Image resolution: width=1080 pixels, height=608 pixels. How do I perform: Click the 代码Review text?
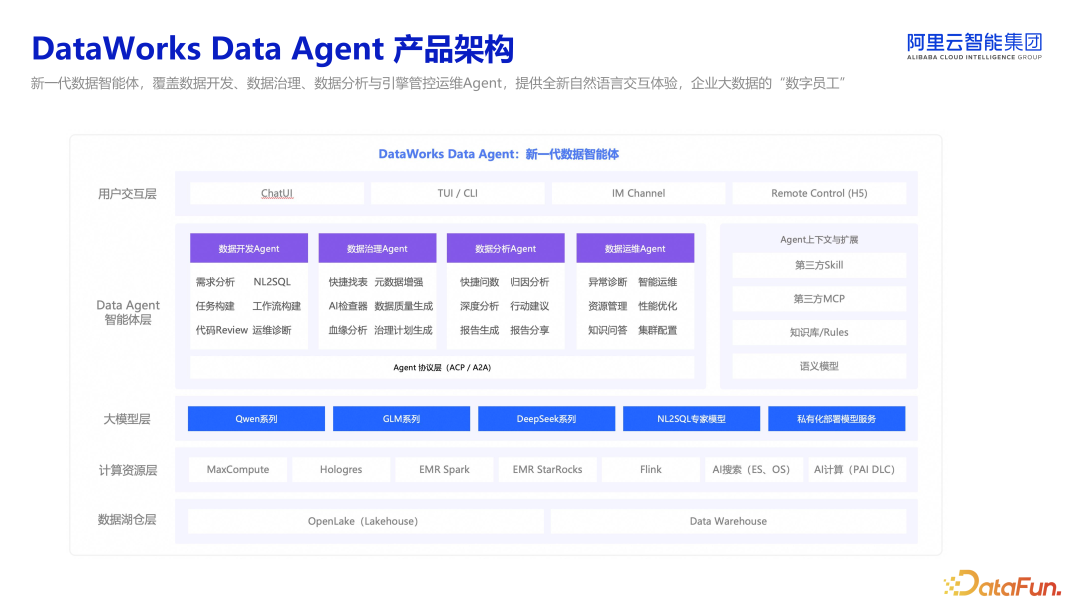(221, 331)
